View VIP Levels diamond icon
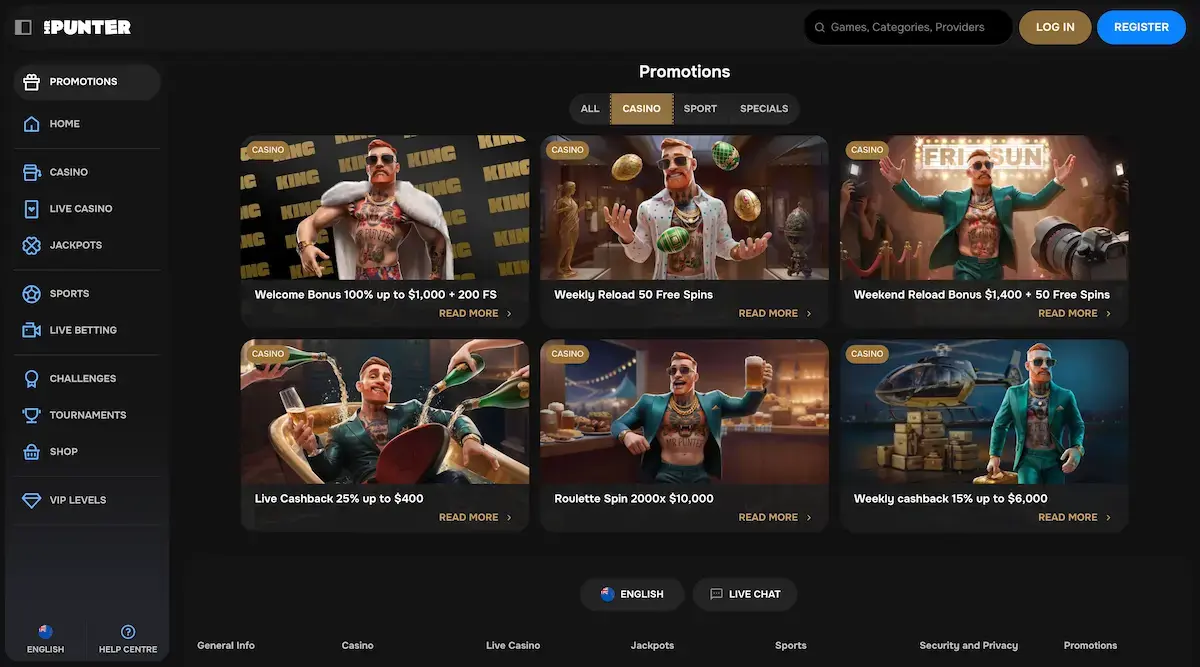Image resolution: width=1200 pixels, height=667 pixels. click(x=31, y=500)
